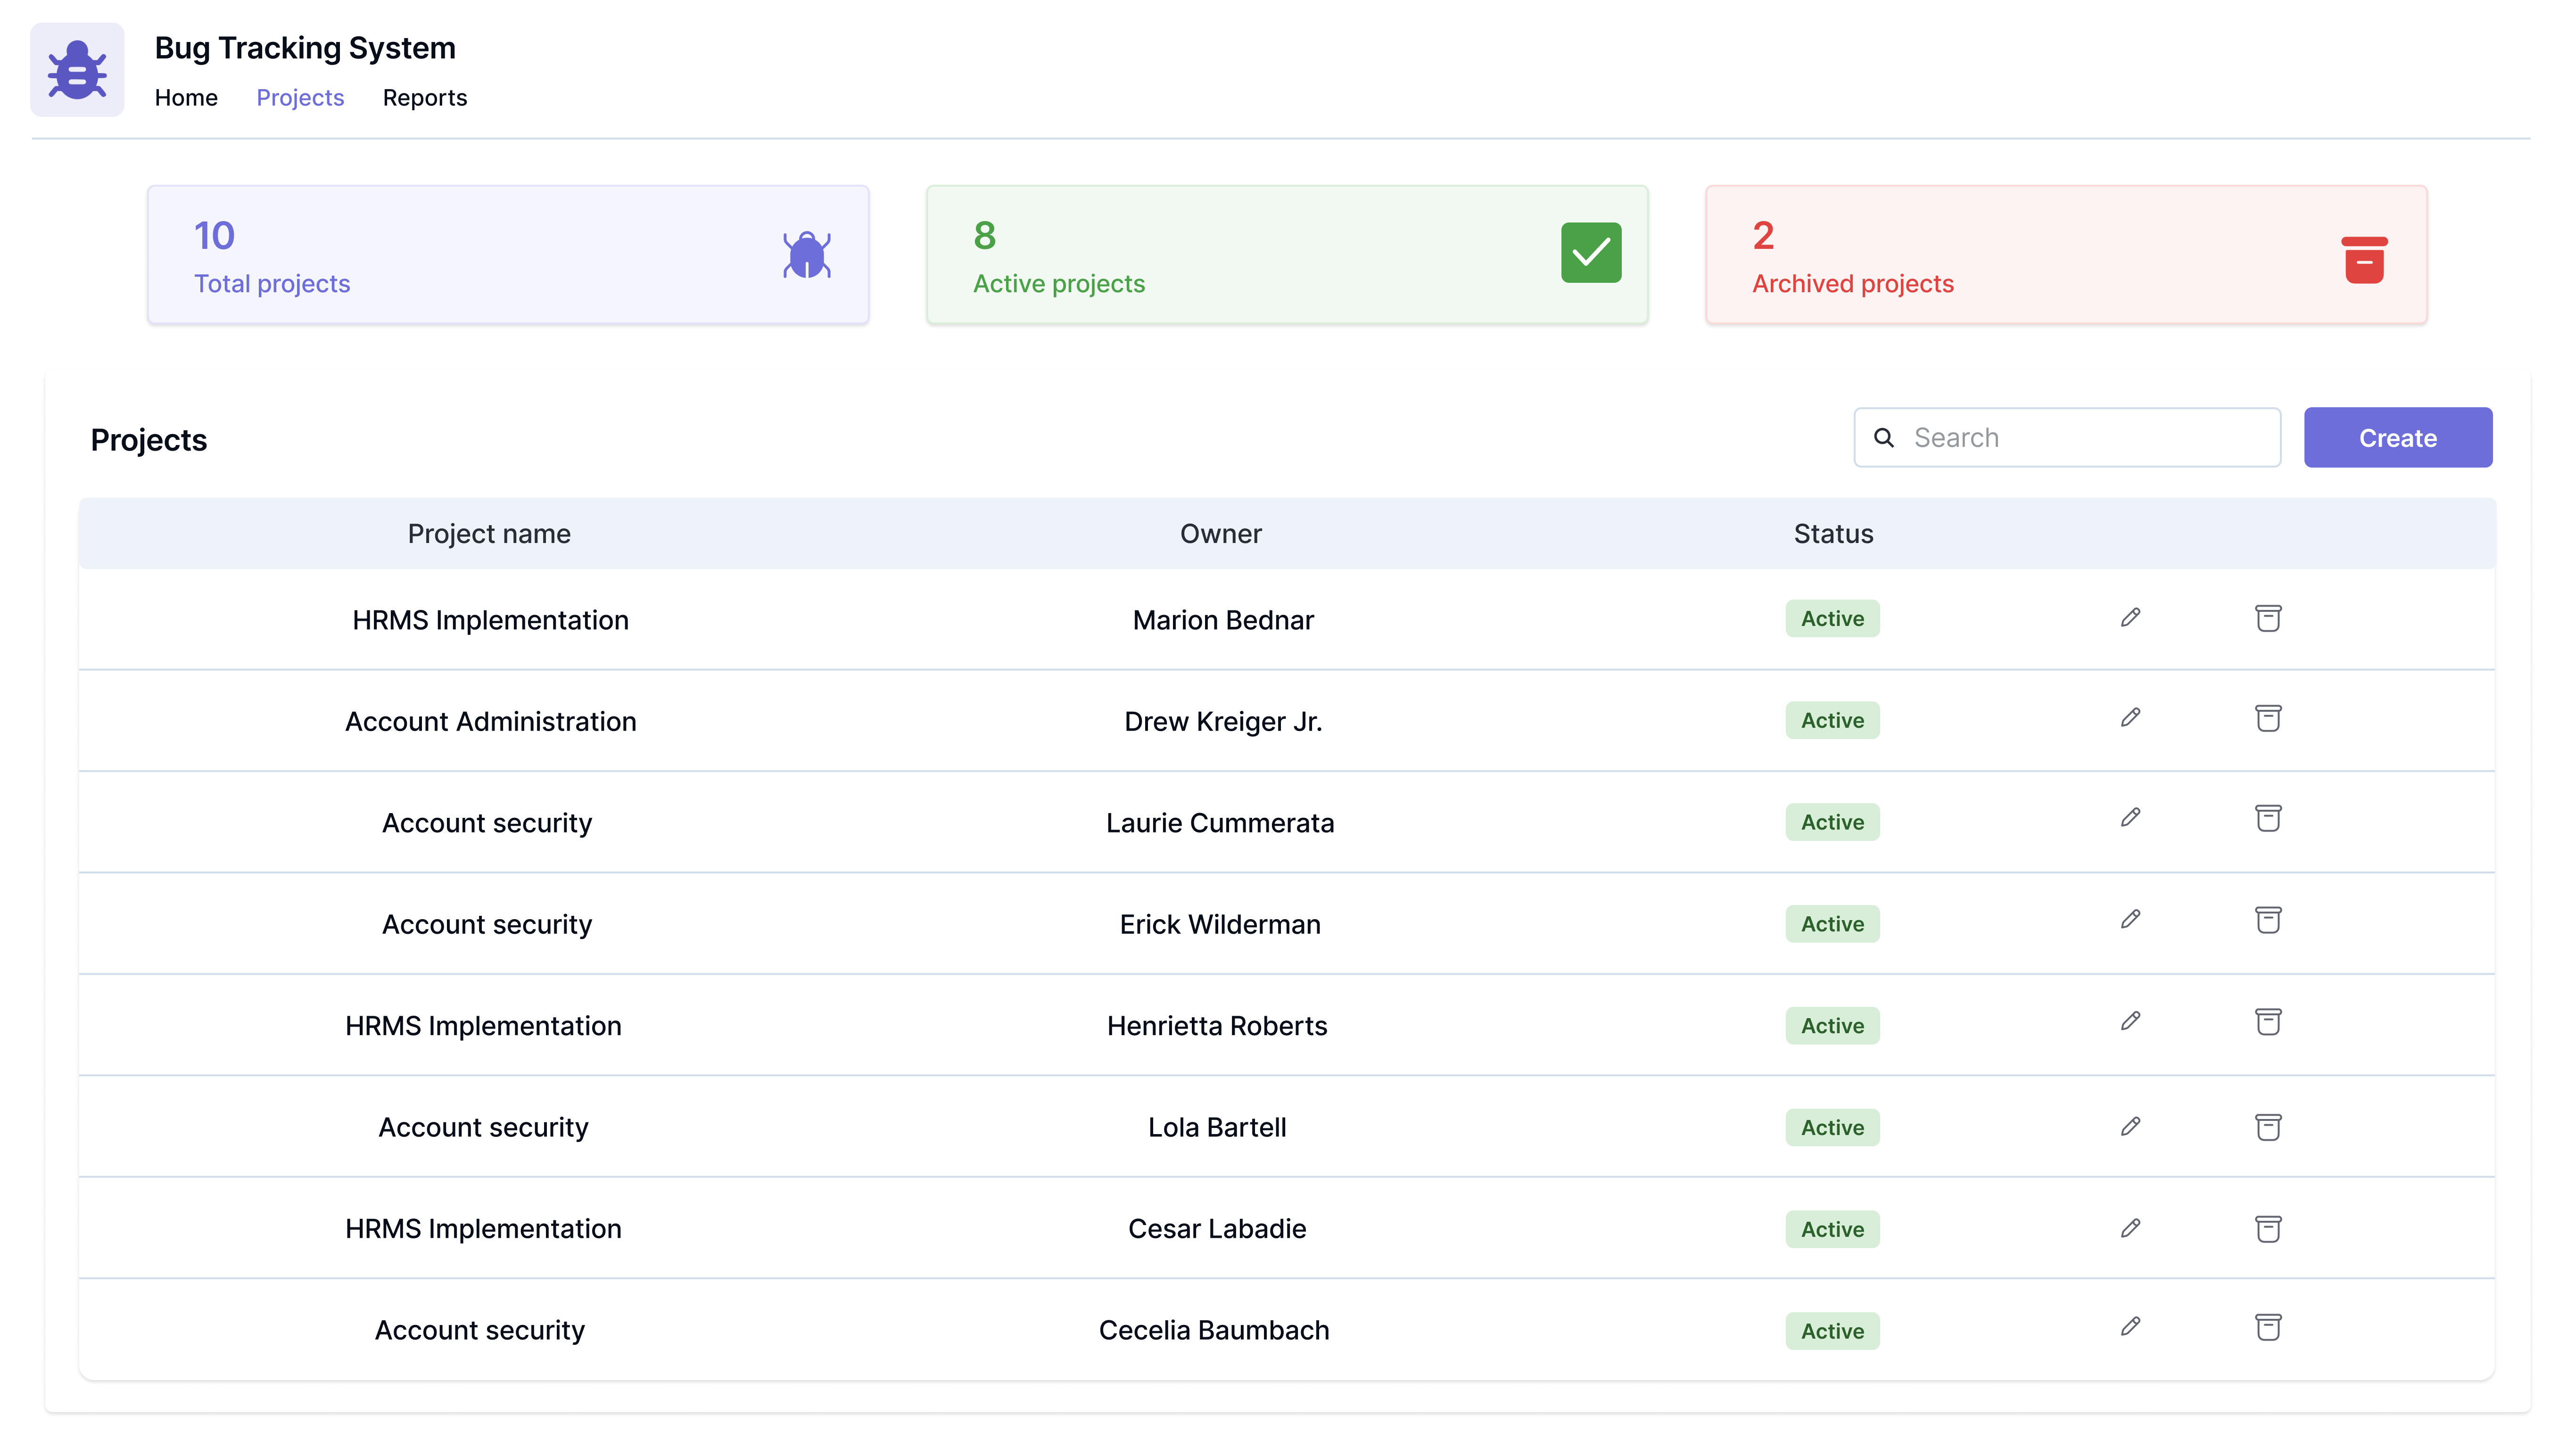
Task: Archive Lola Bartell's project
Action: [x=2268, y=1127]
